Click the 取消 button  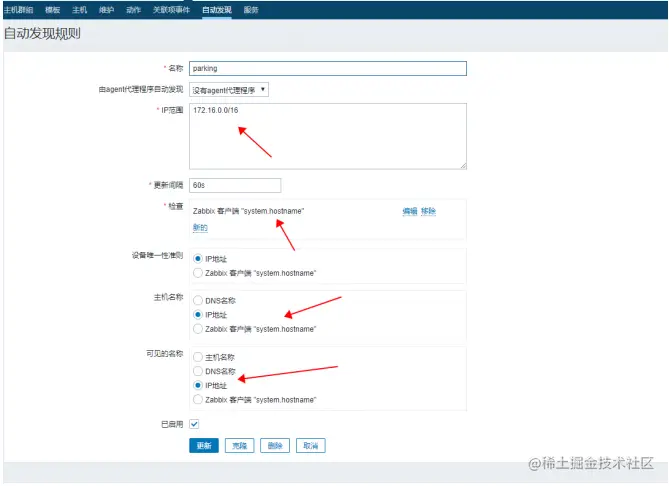(x=311, y=445)
